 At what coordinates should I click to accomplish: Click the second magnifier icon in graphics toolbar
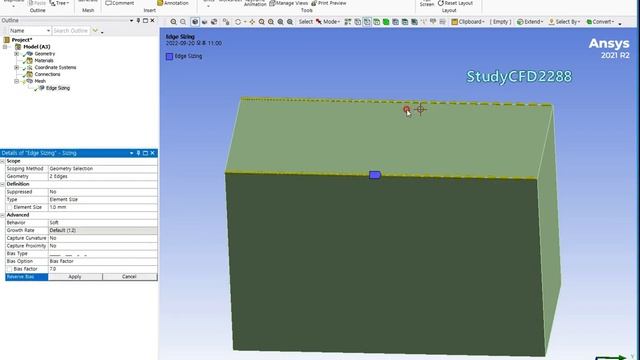tap(183, 22)
